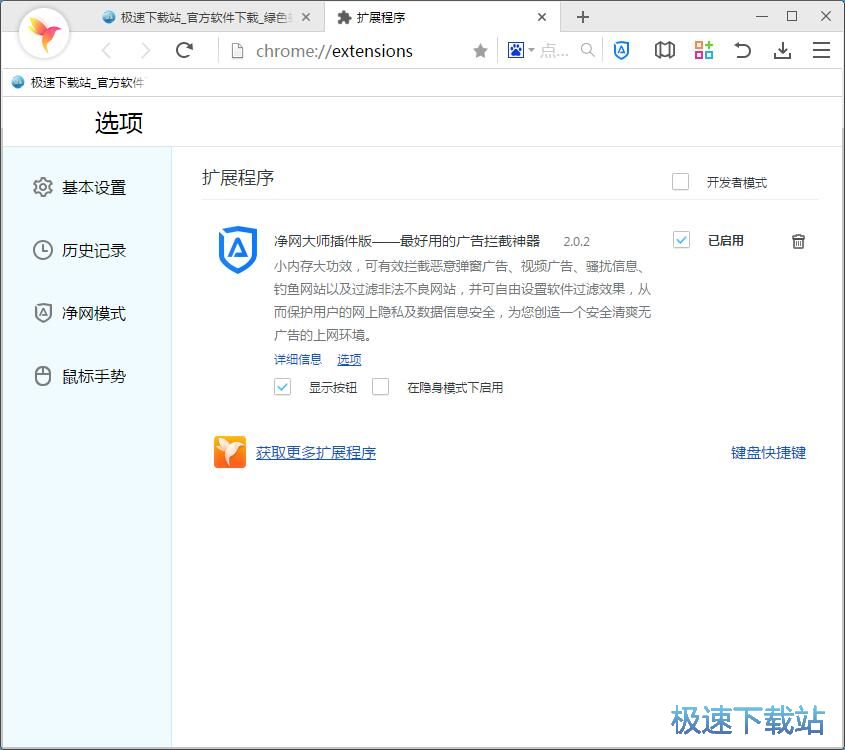Open the hamburger main menu
Image resolution: width=845 pixels, height=750 pixels.
tap(821, 51)
